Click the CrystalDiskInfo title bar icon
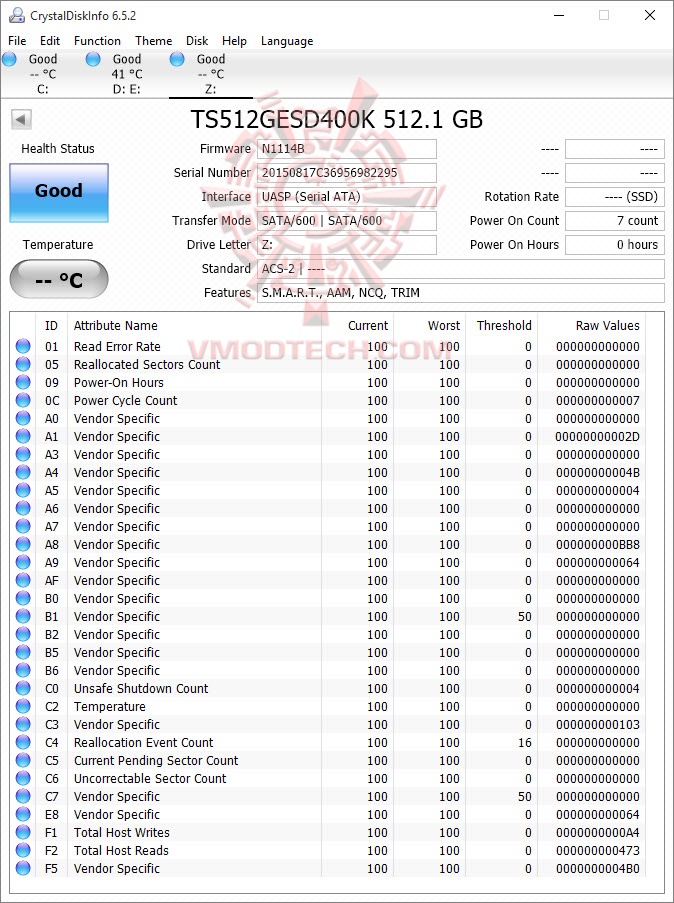674x903 pixels. click(16, 16)
